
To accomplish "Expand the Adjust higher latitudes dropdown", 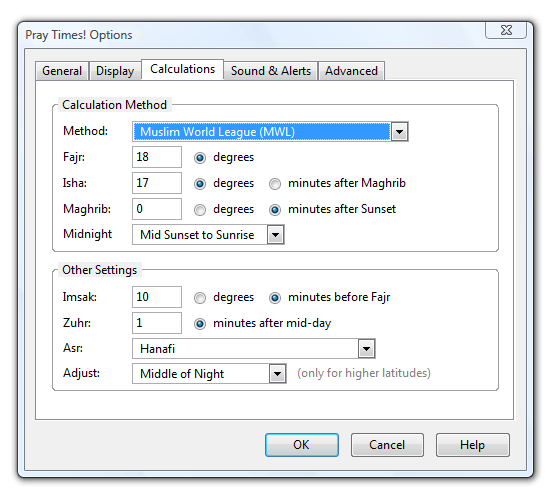I will pos(277,374).
